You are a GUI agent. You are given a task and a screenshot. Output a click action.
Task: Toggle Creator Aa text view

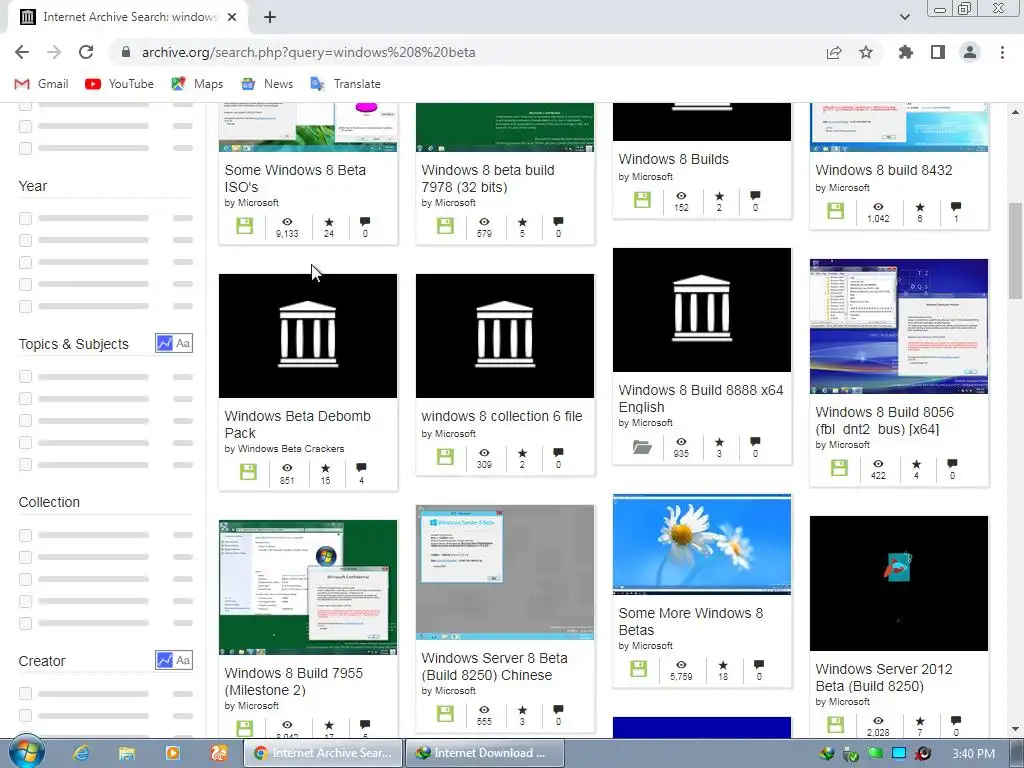tap(184, 660)
